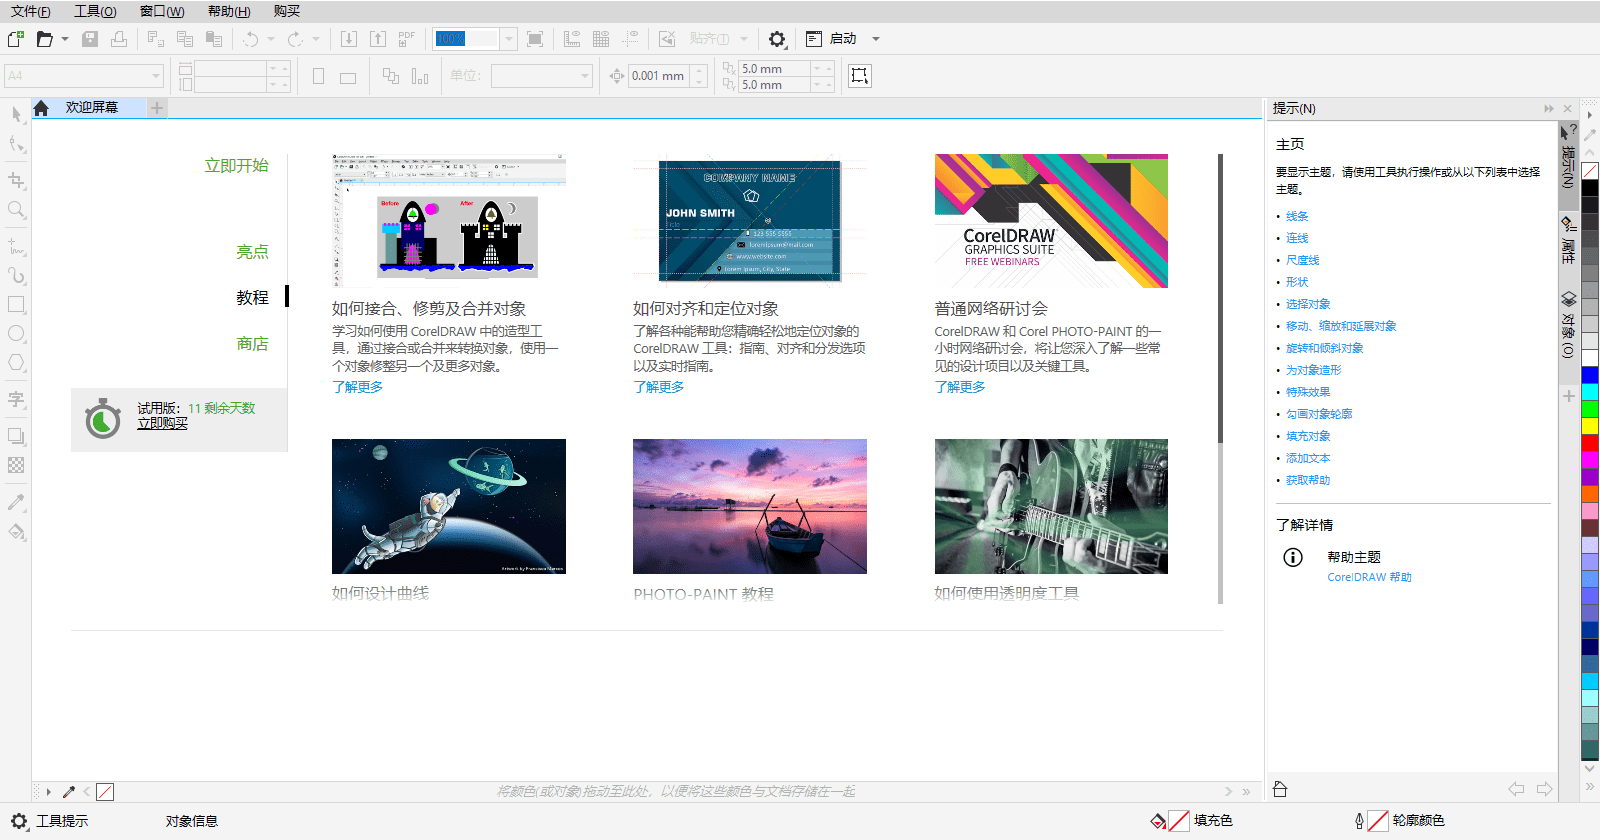Select landscape page orientation
Viewport: 1600px width, 840px height.
348,77
